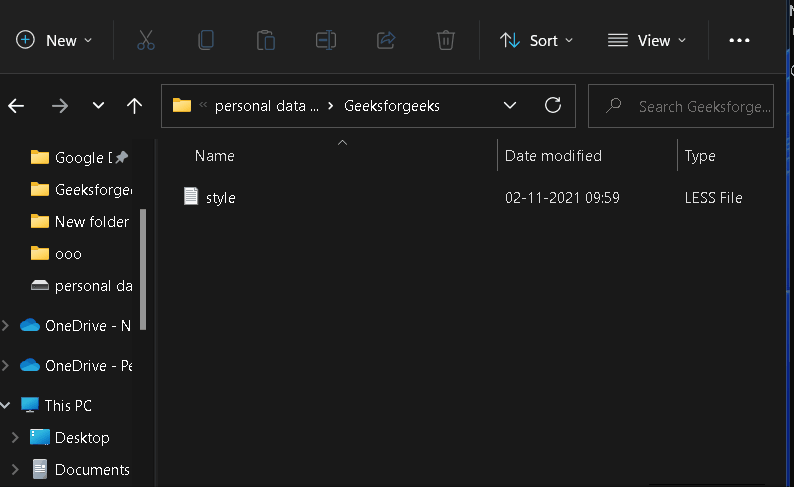
Task: Expand the address bar history dropdown
Action: (510, 105)
